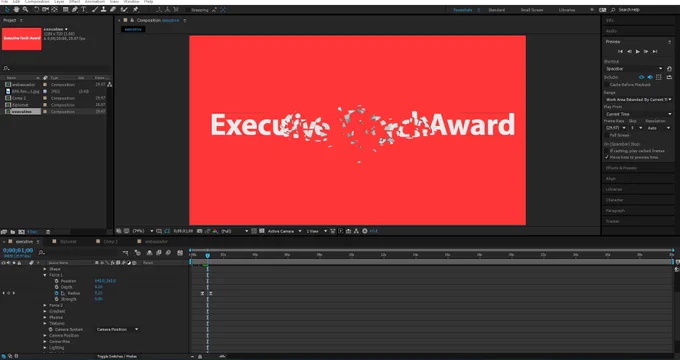Viewport: 680px width, 360px height.
Task: Switch to the Comp 2 timeline tab
Action: 111,242
